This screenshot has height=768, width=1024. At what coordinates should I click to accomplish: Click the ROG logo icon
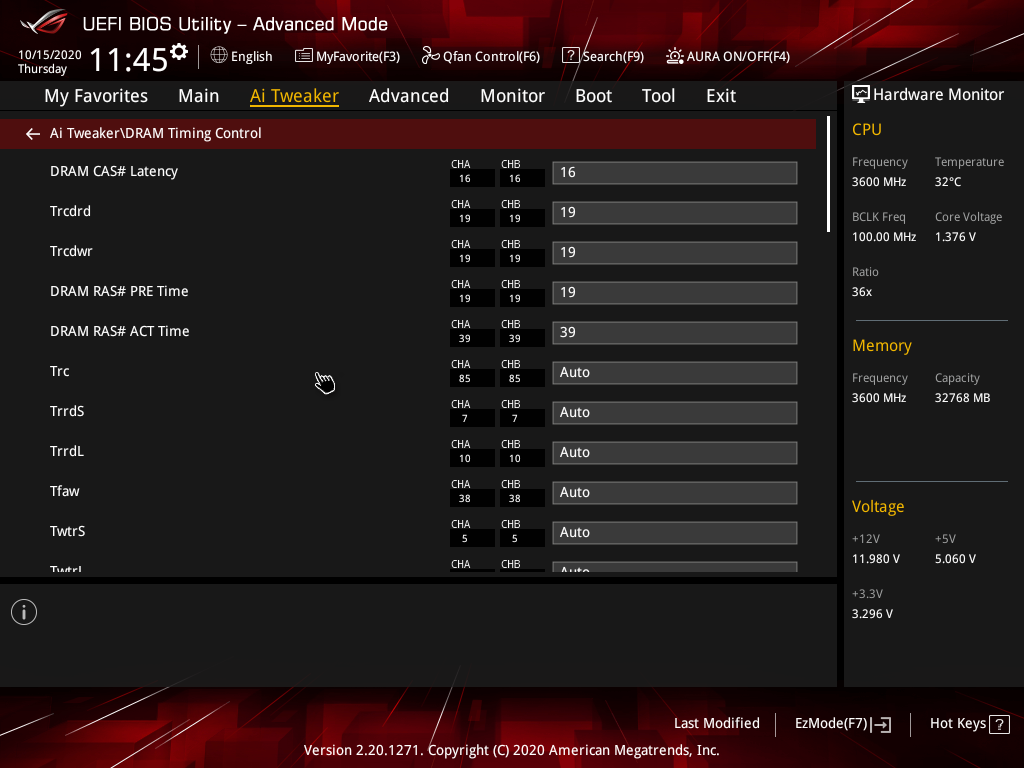(x=43, y=23)
